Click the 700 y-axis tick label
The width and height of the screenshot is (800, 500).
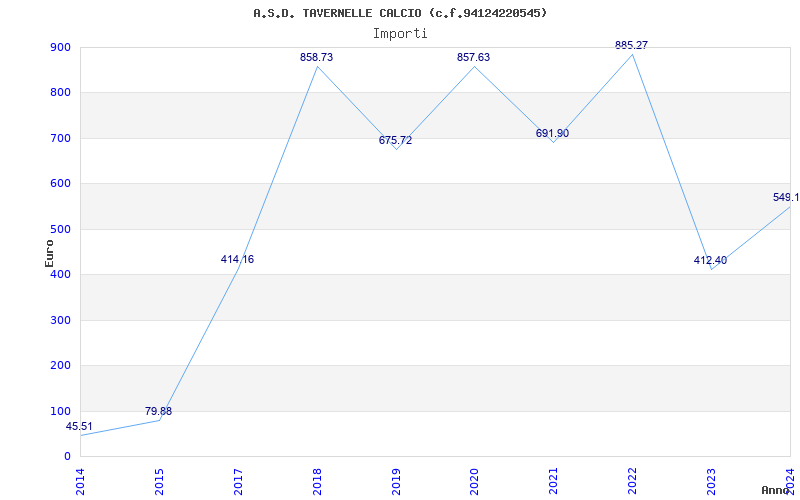[60, 138]
